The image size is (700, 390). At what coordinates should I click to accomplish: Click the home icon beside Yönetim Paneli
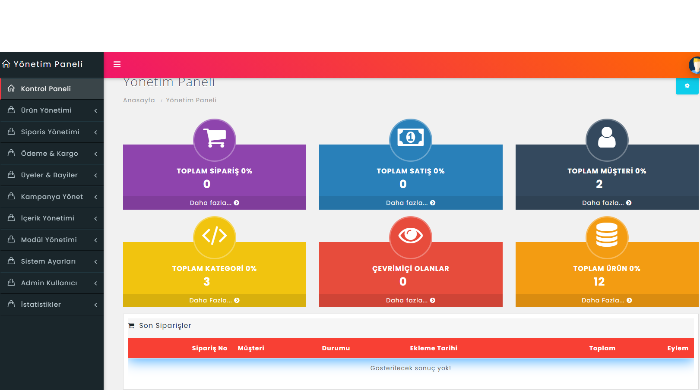pyautogui.click(x=6, y=64)
